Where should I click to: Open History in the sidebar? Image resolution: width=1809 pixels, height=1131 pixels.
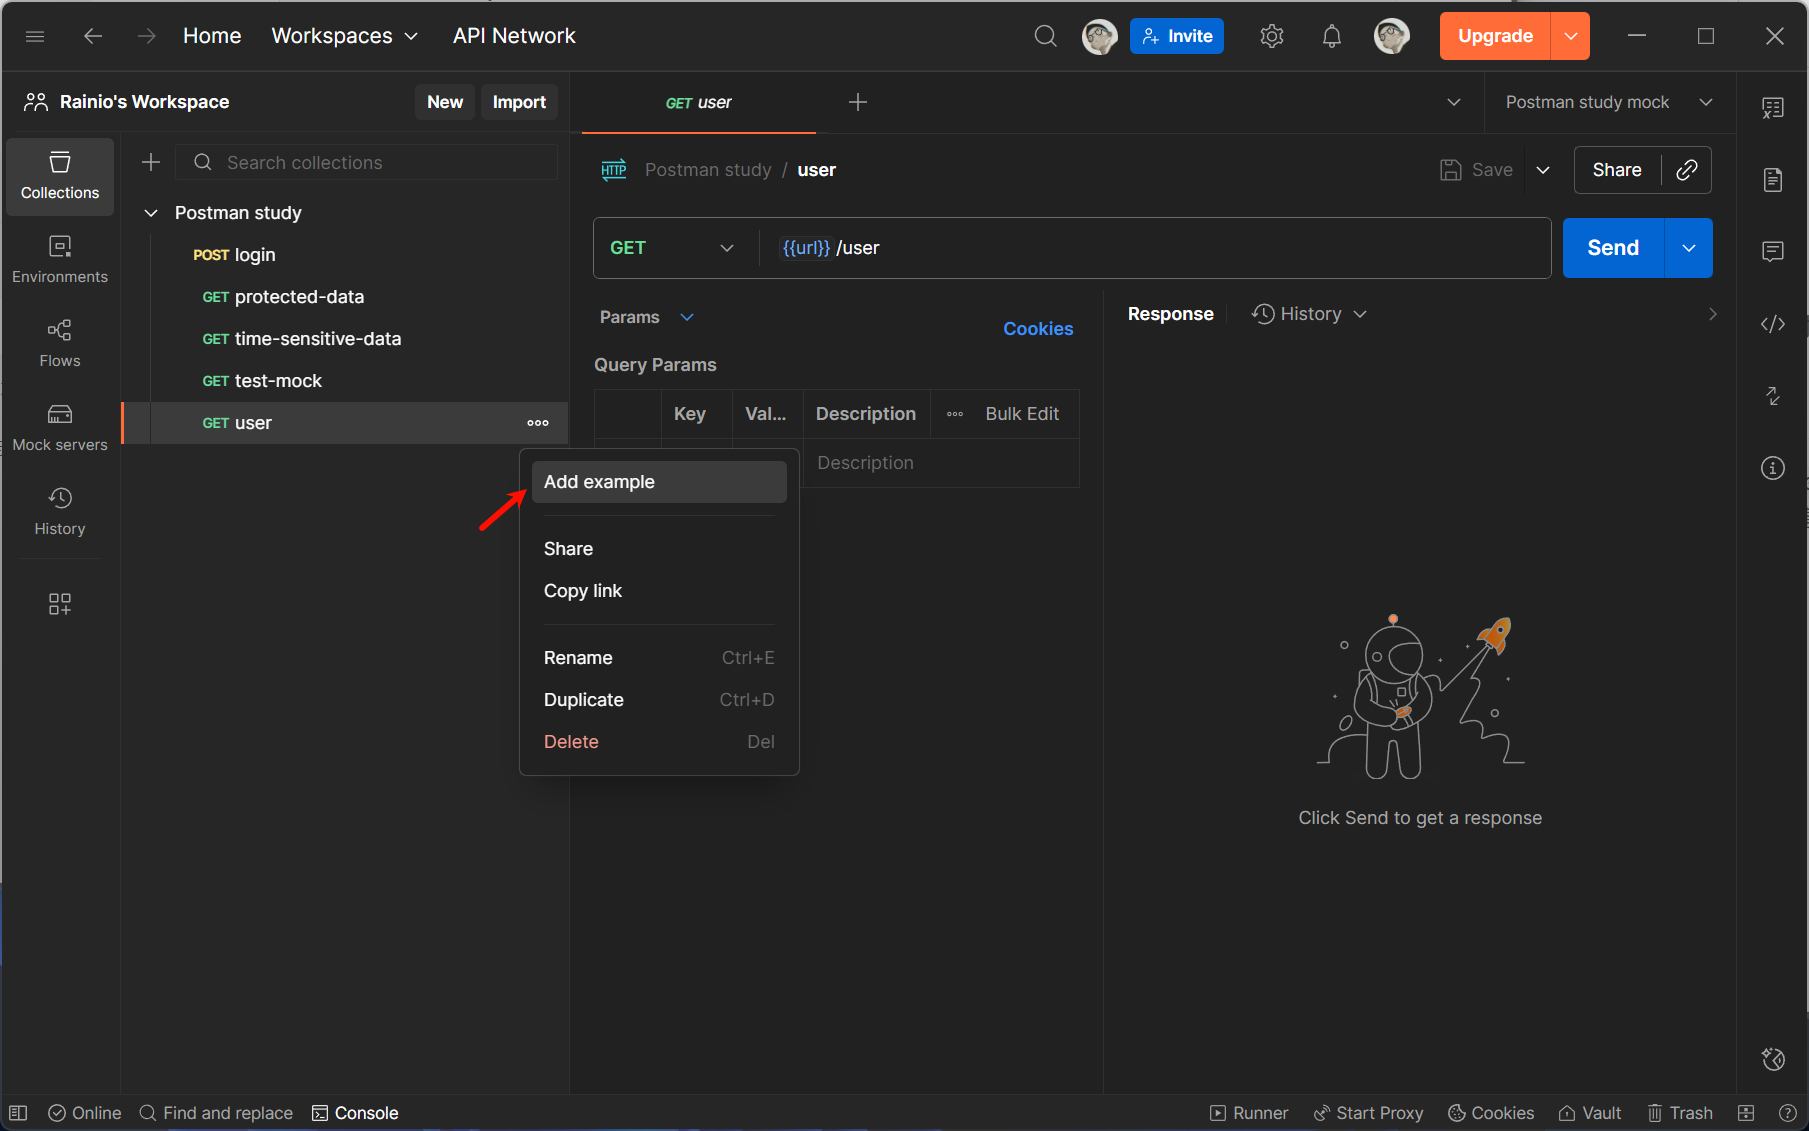pyautogui.click(x=60, y=512)
